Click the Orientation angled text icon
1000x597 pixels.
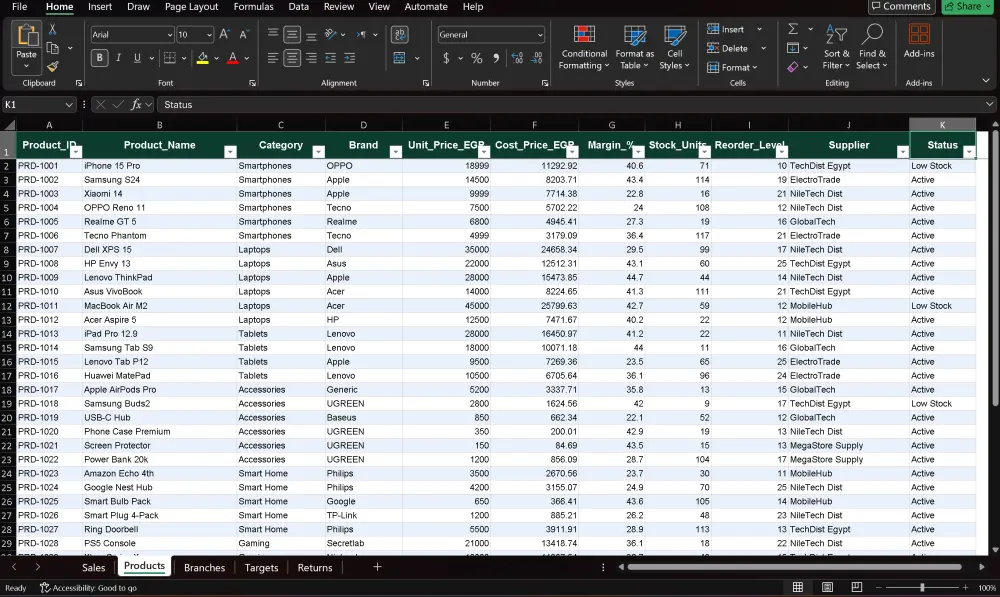(x=330, y=34)
